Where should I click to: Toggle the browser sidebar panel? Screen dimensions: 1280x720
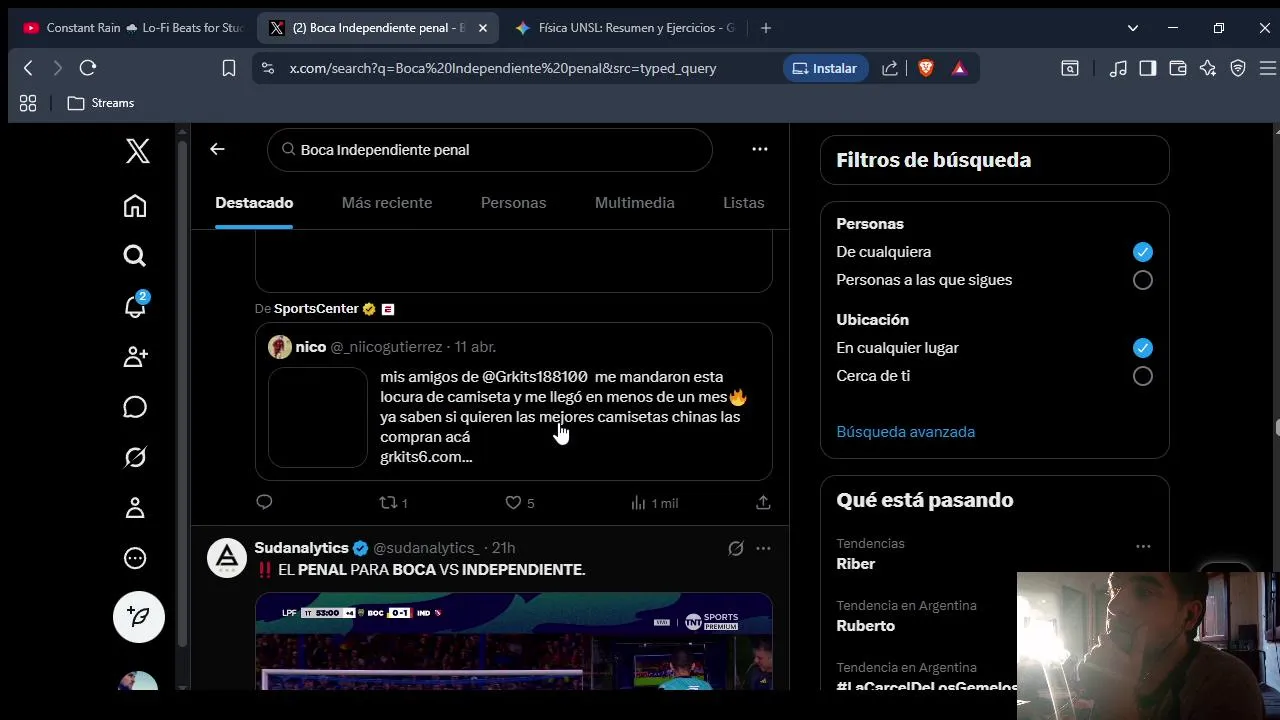[1148, 68]
